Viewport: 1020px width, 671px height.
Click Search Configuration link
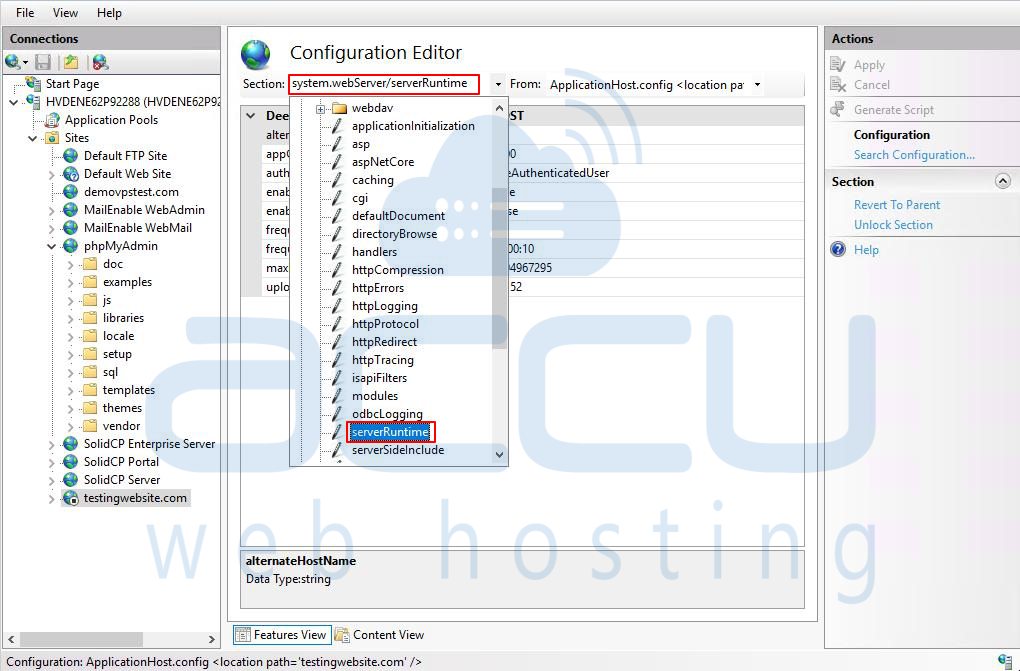click(914, 155)
